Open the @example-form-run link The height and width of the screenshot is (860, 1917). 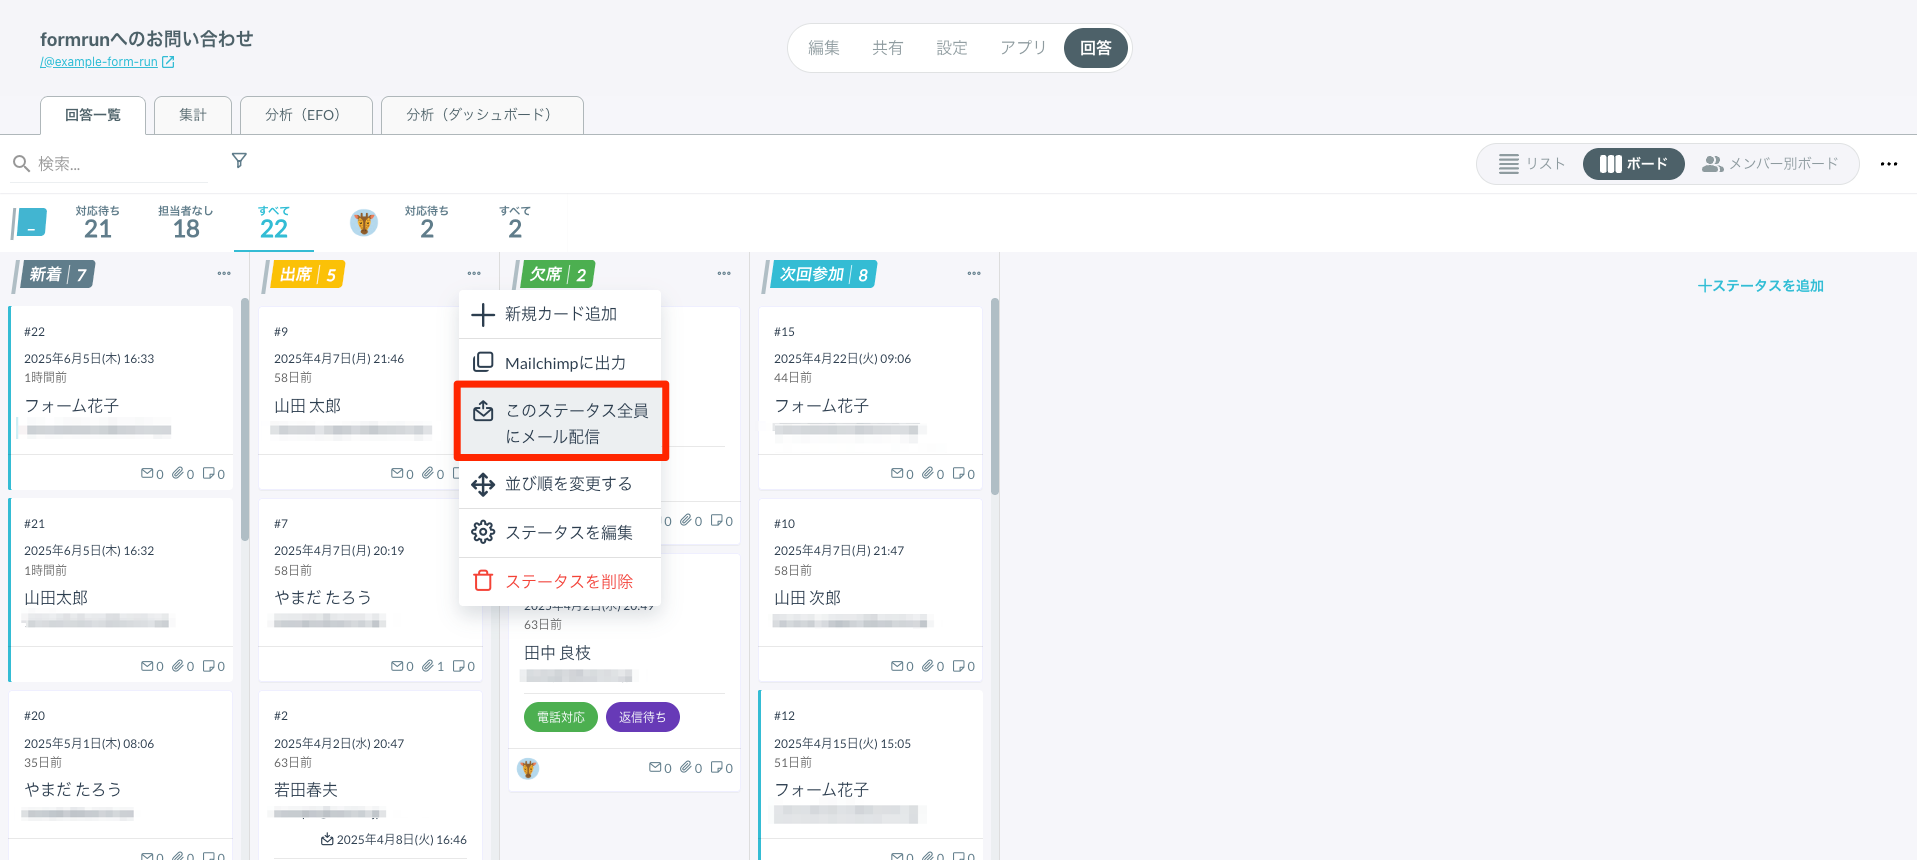(99, 62)
